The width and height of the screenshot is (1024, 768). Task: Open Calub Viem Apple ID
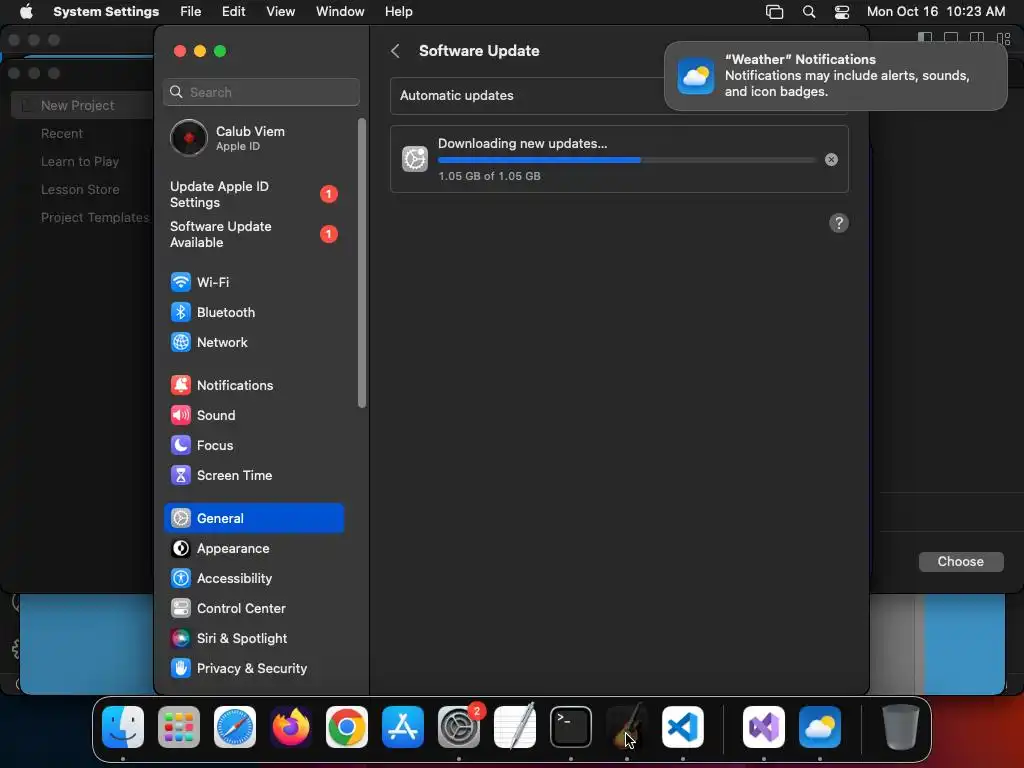[253, 138]
